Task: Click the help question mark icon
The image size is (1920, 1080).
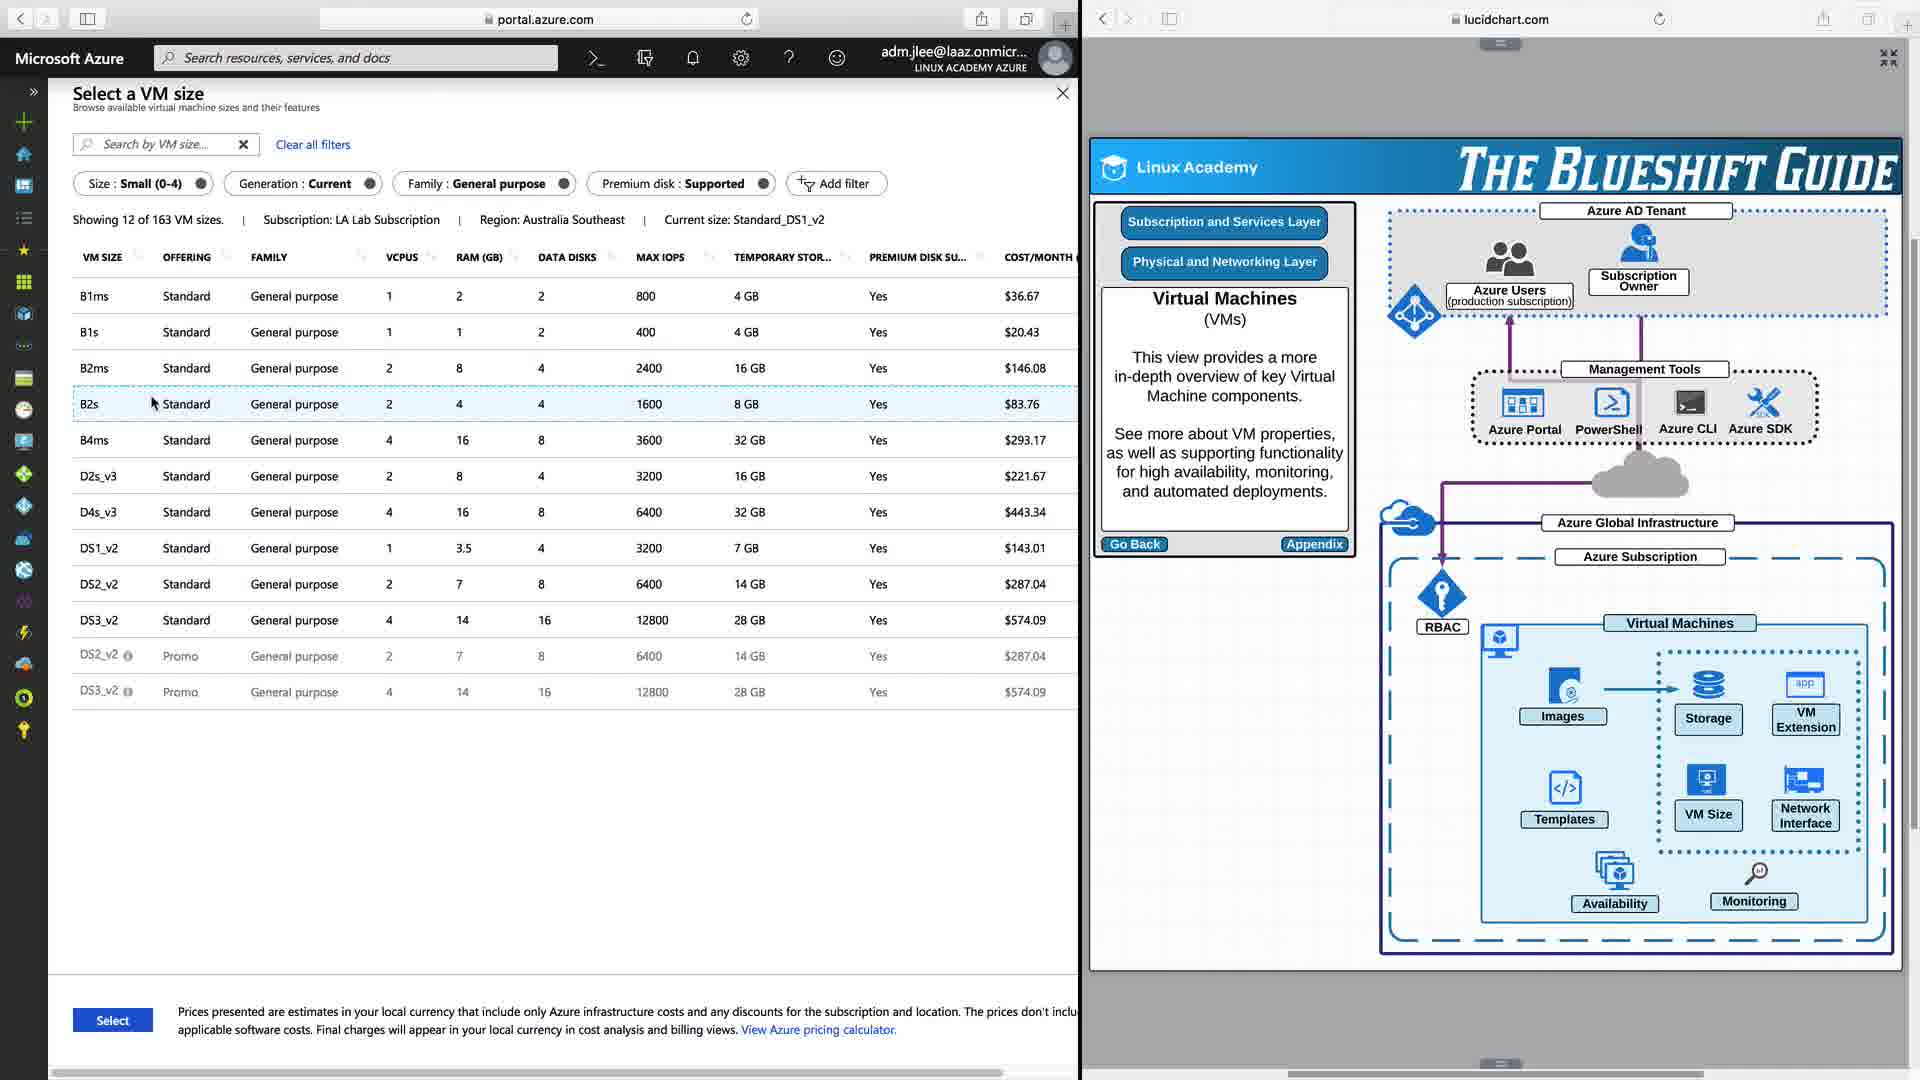Action: pos(788,58)
